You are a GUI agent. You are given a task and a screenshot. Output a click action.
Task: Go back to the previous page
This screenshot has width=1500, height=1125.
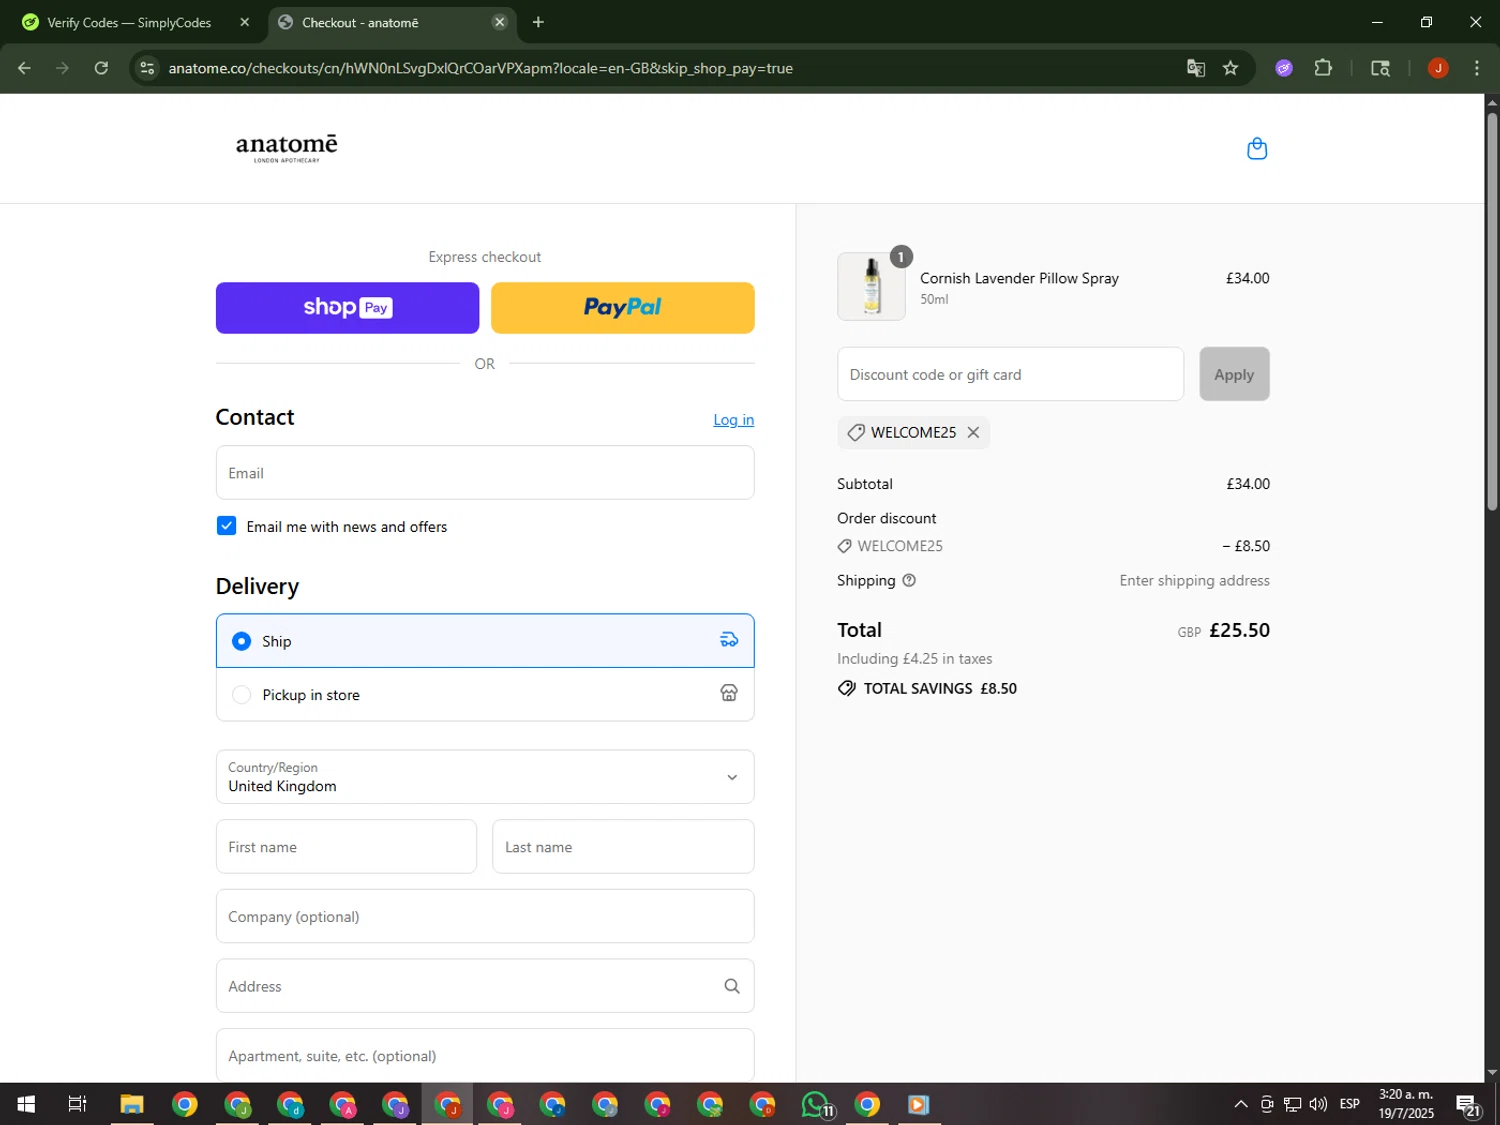click(x=24, y=68)
